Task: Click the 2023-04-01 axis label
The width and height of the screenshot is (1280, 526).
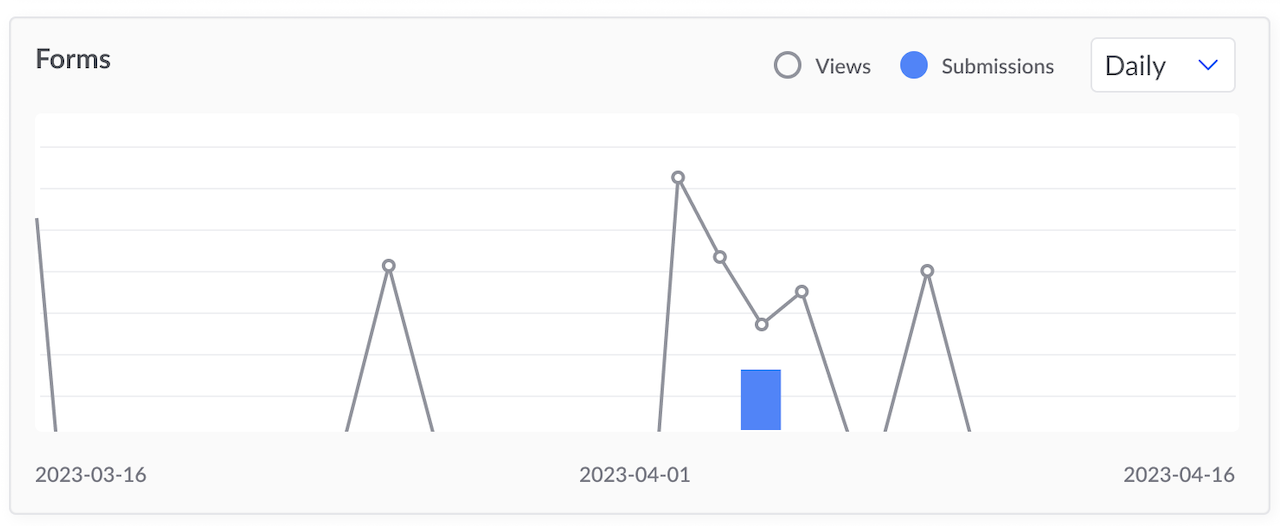Action: tap(634, 474)
